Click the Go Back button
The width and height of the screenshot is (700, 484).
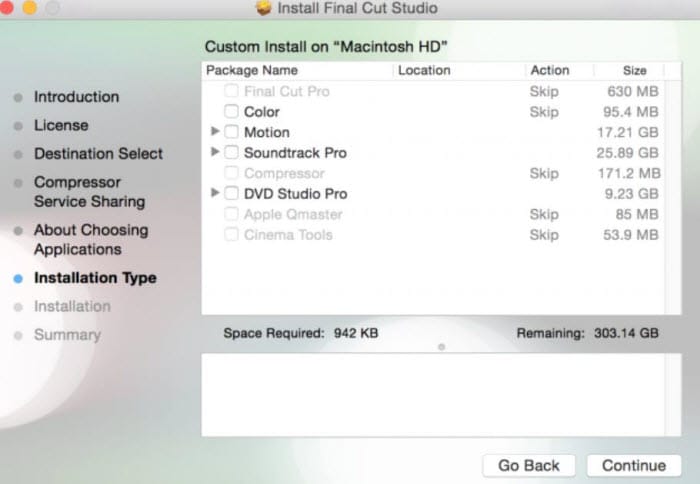coord(529,466)
